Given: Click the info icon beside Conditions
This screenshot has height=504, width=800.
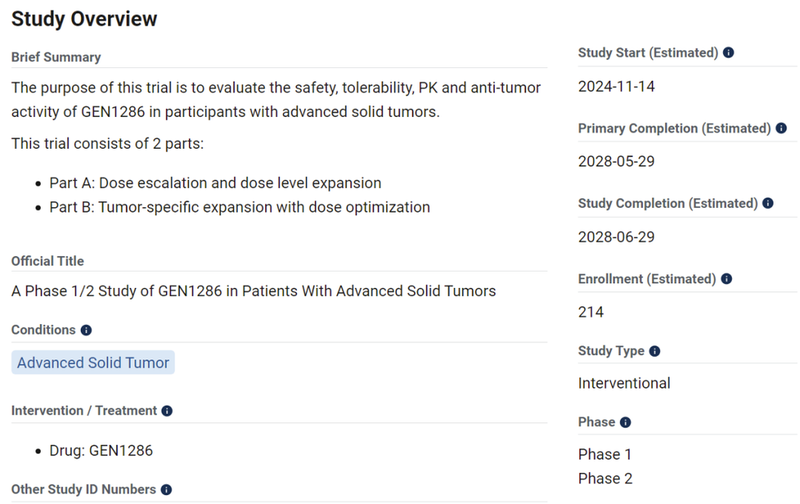Looking at the screenshot, I should 87,330.
